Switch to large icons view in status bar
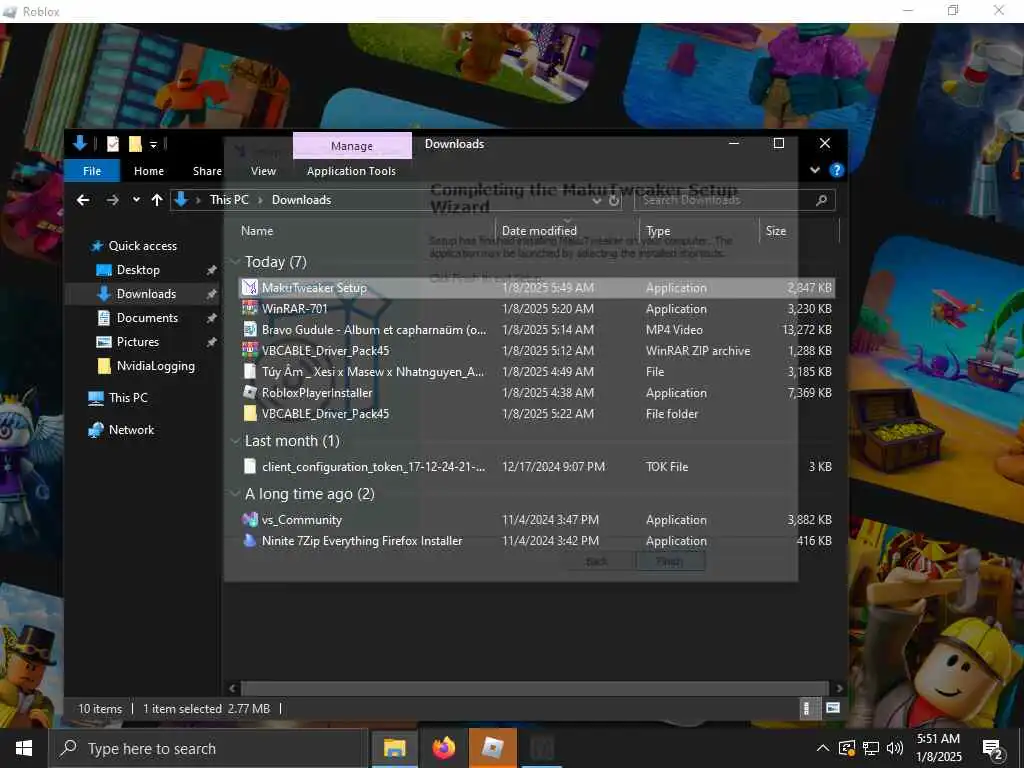Screen dimensions: 1024x768 [833, 708]
